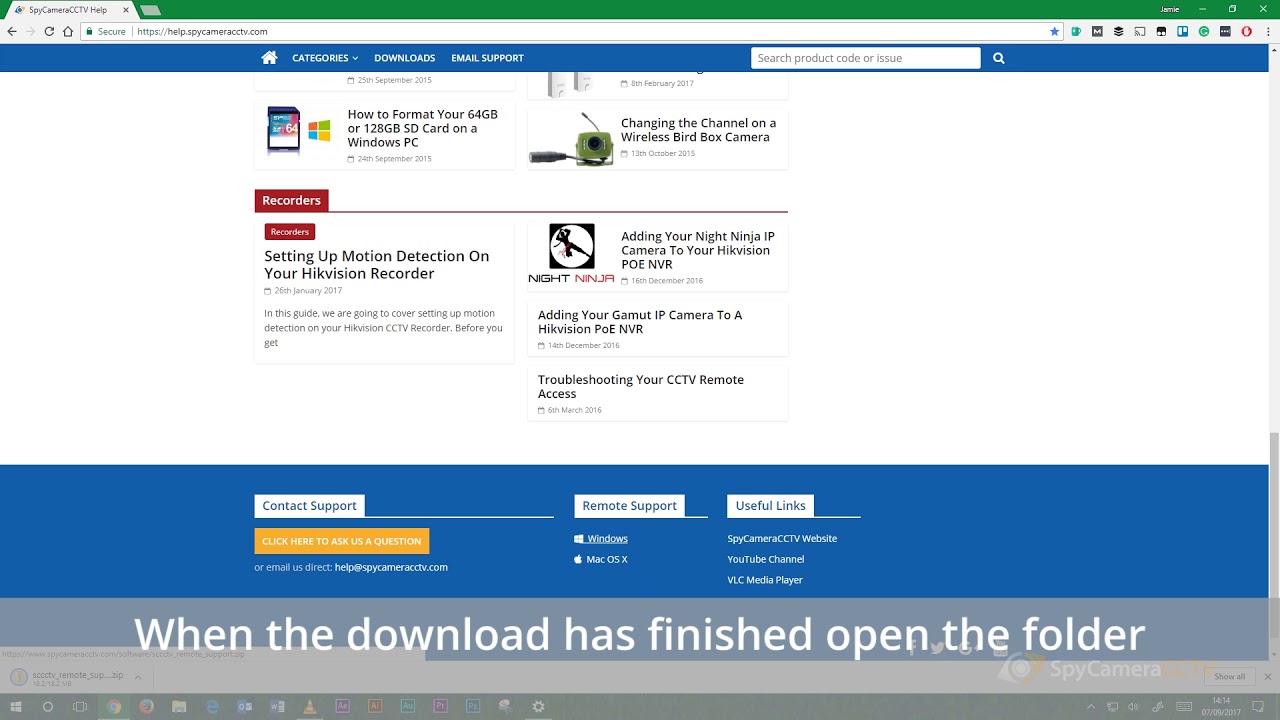Bookmark page with the star icon
The width and height of the screenshot is (1280, 720).
coord(1054,31)
